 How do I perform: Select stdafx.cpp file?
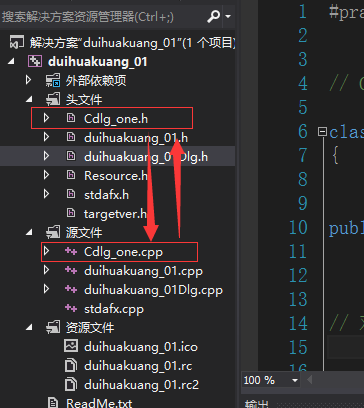[114, 309]
